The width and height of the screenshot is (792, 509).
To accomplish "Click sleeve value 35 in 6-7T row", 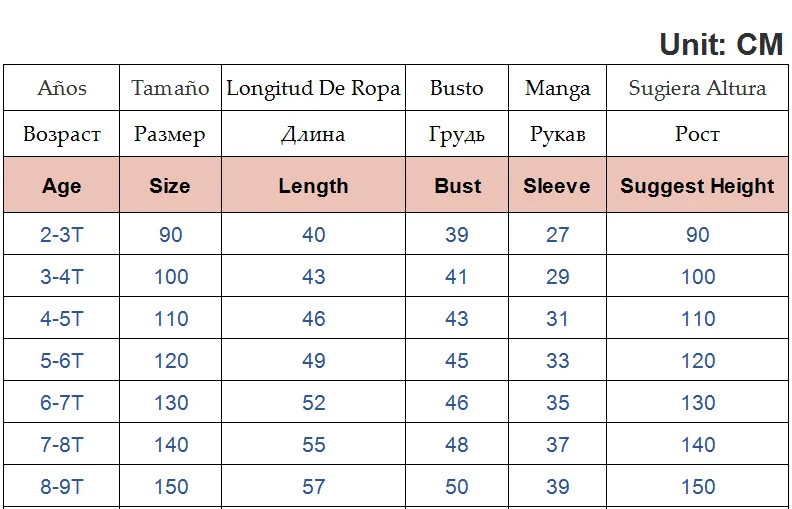I will click(558, 403).
